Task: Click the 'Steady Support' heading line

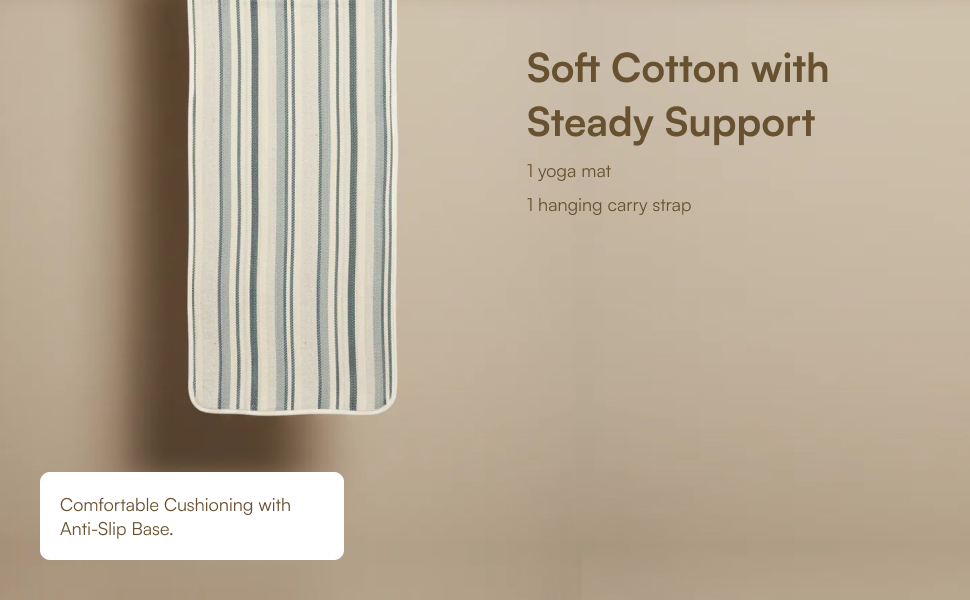Action: tap(671, 122)
